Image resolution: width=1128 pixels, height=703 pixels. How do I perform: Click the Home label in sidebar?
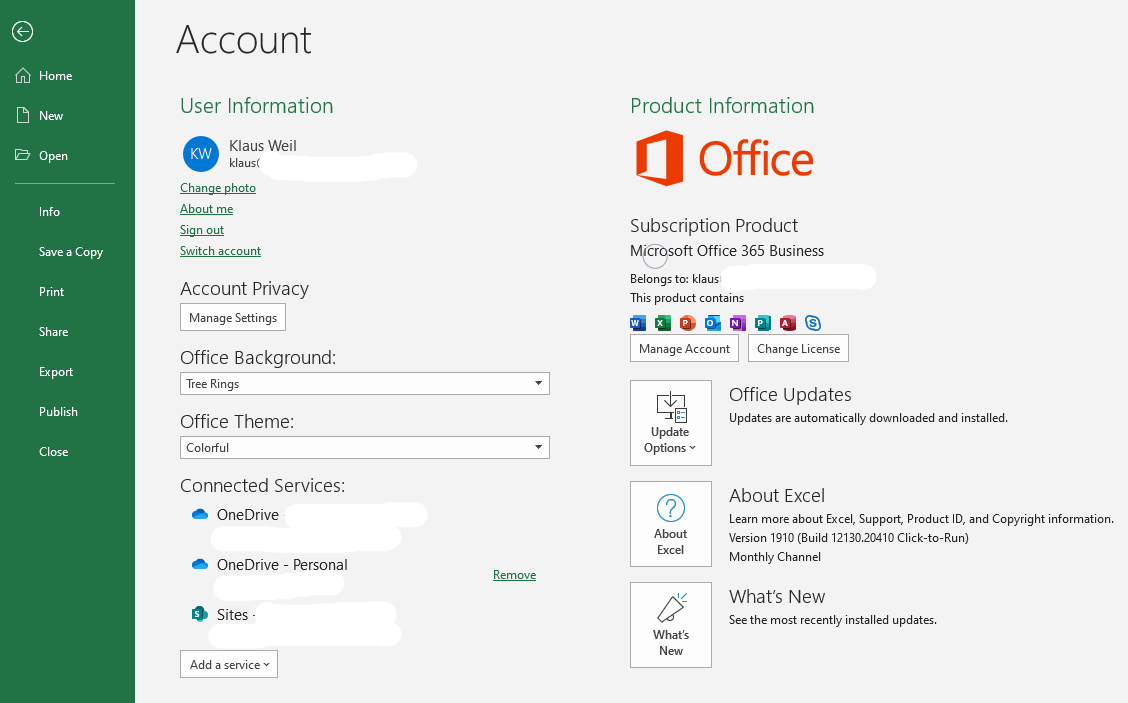coord(55,76)
